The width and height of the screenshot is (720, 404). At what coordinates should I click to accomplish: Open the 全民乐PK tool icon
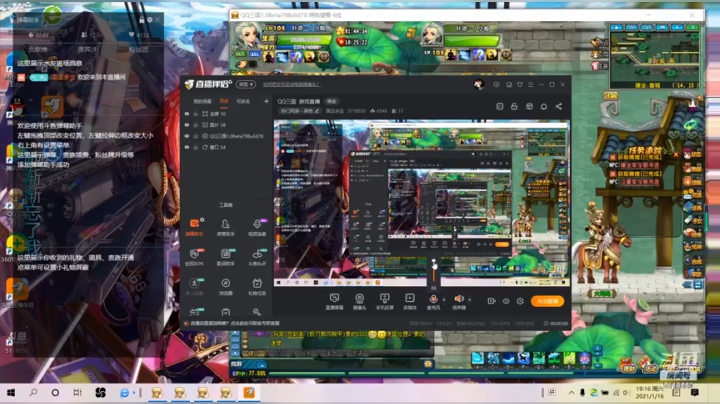tap(194, 257)
